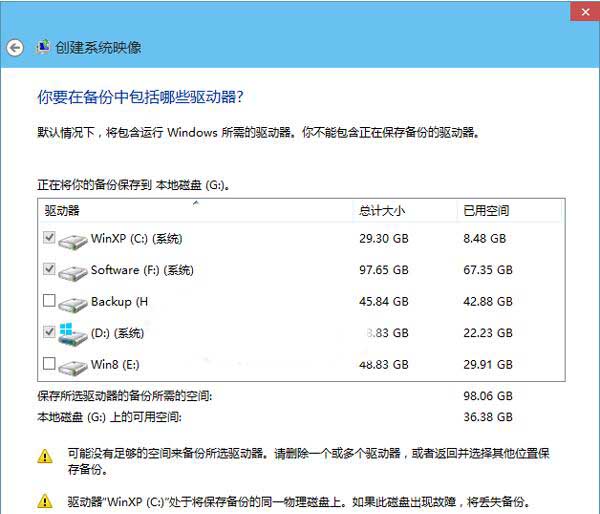Screen dimensions: 600x514
Task: Click the 42.88 GB used space value
Action: tap(488, 302)
